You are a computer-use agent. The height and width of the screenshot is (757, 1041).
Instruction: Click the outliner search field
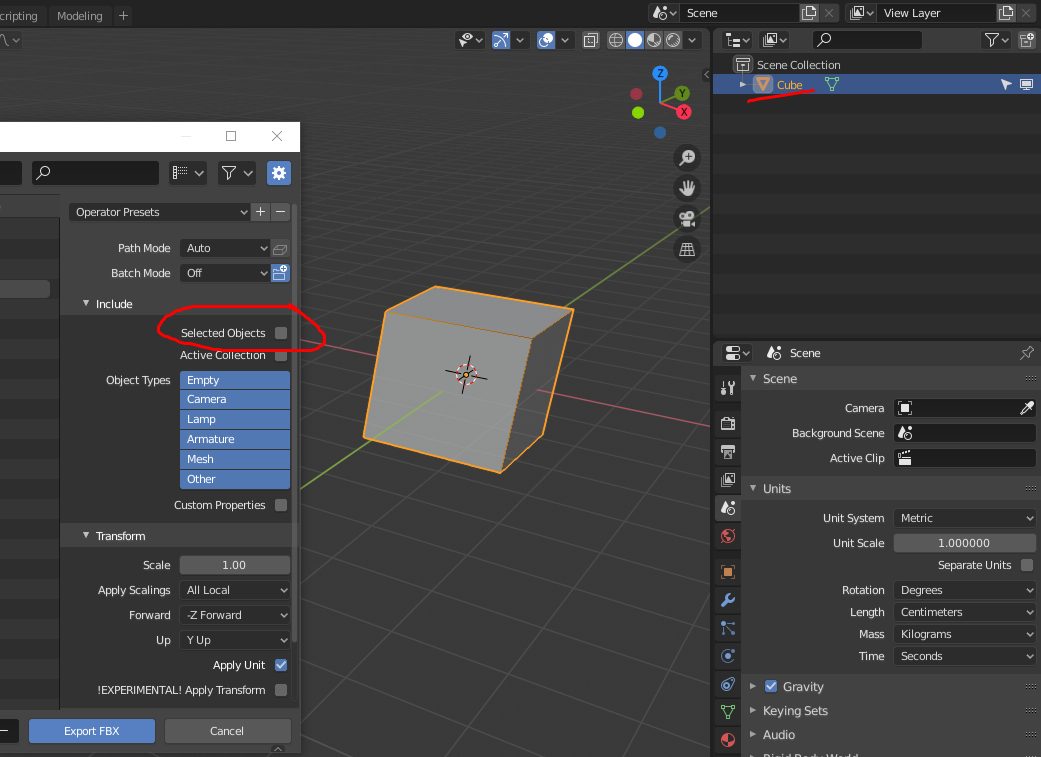[867, 40]
